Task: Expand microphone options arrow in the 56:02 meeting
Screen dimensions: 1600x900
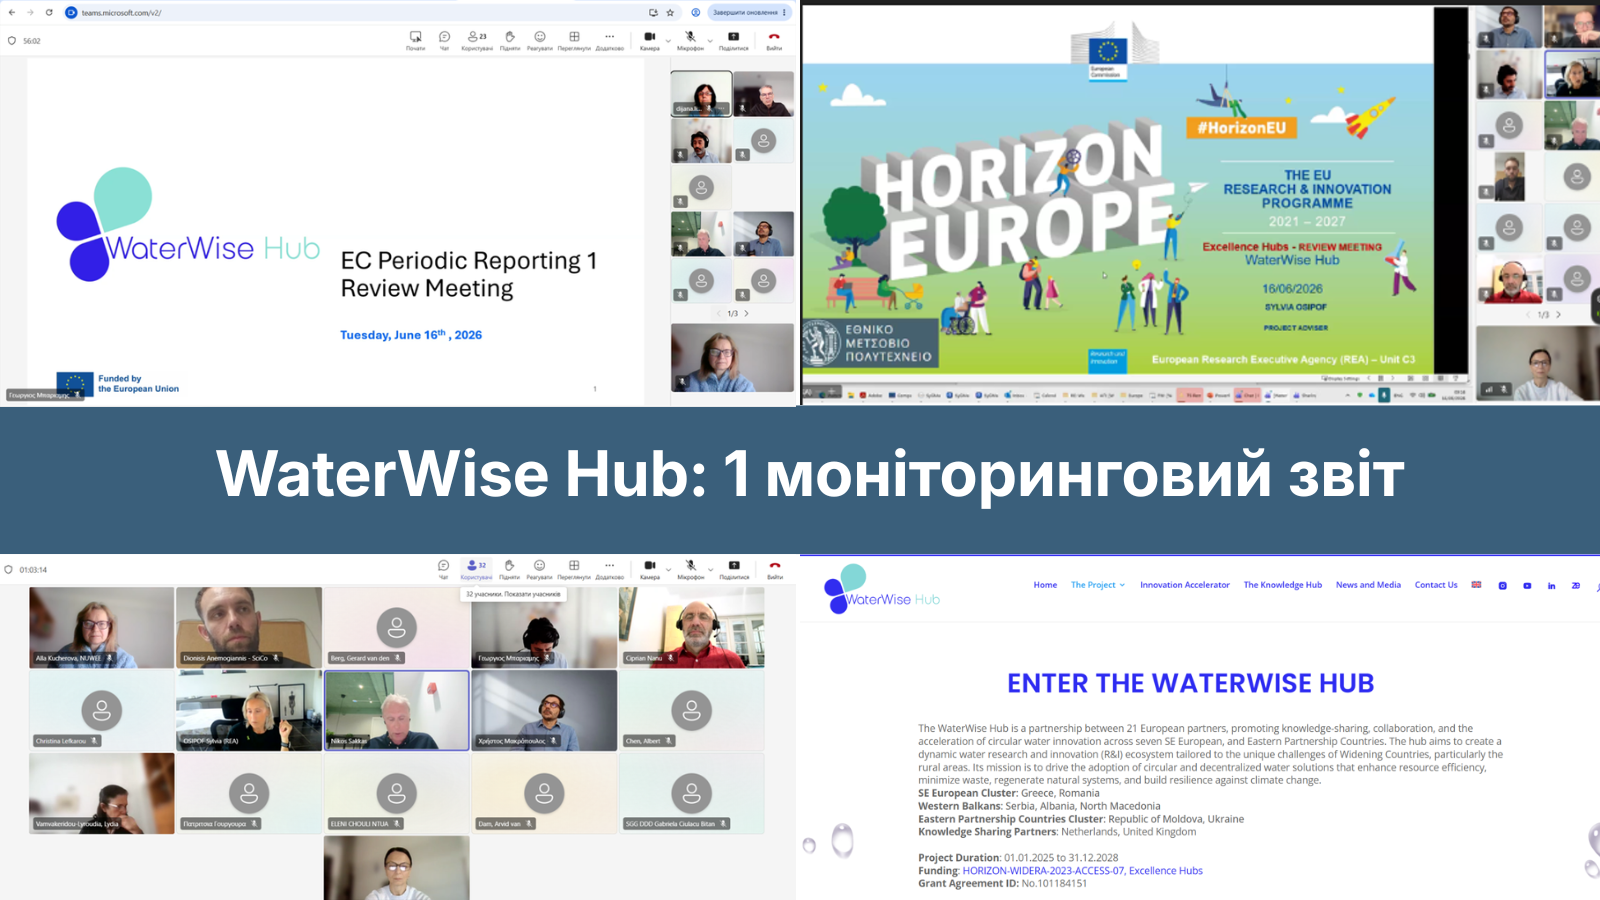Action: click(x=710, y=40)
